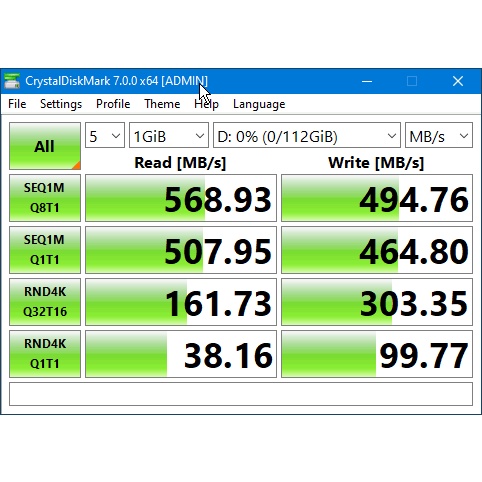The width and height of the screenshot is (482, 482).
Task: Click the 568.93 read result
Action: (181, 198)
